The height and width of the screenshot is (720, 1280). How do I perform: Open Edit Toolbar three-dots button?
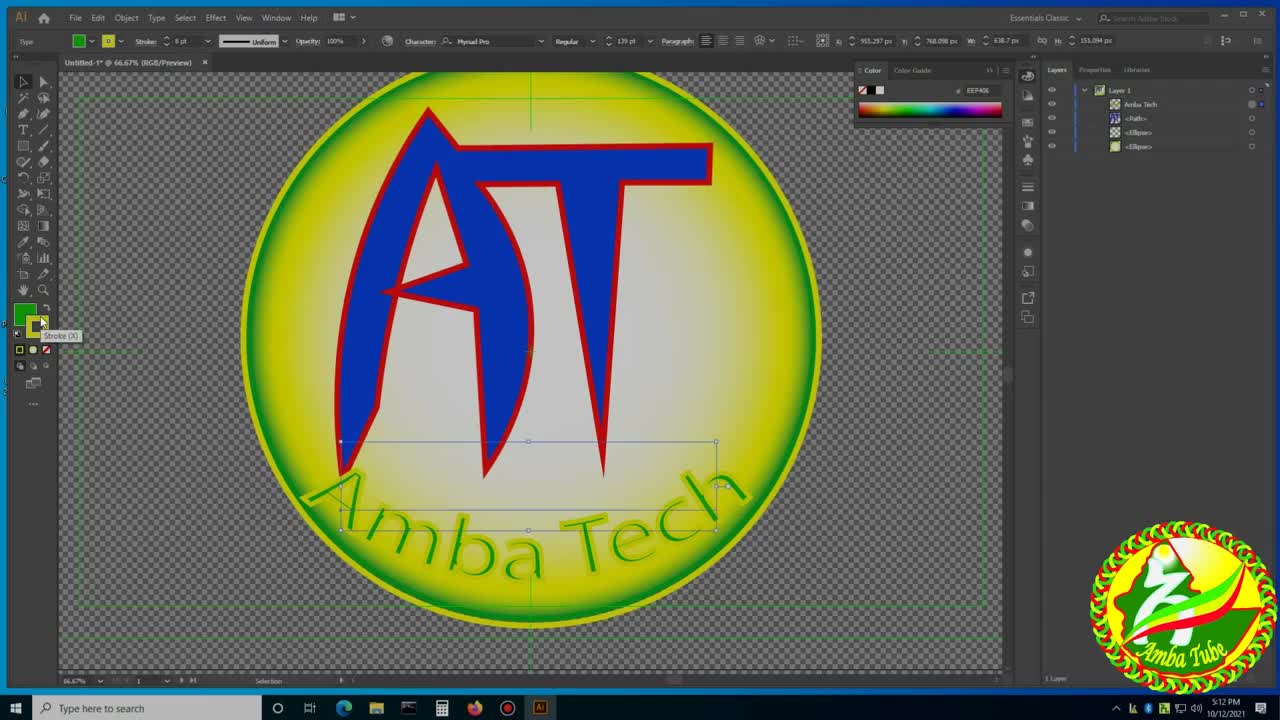click(x=33, y=404)
